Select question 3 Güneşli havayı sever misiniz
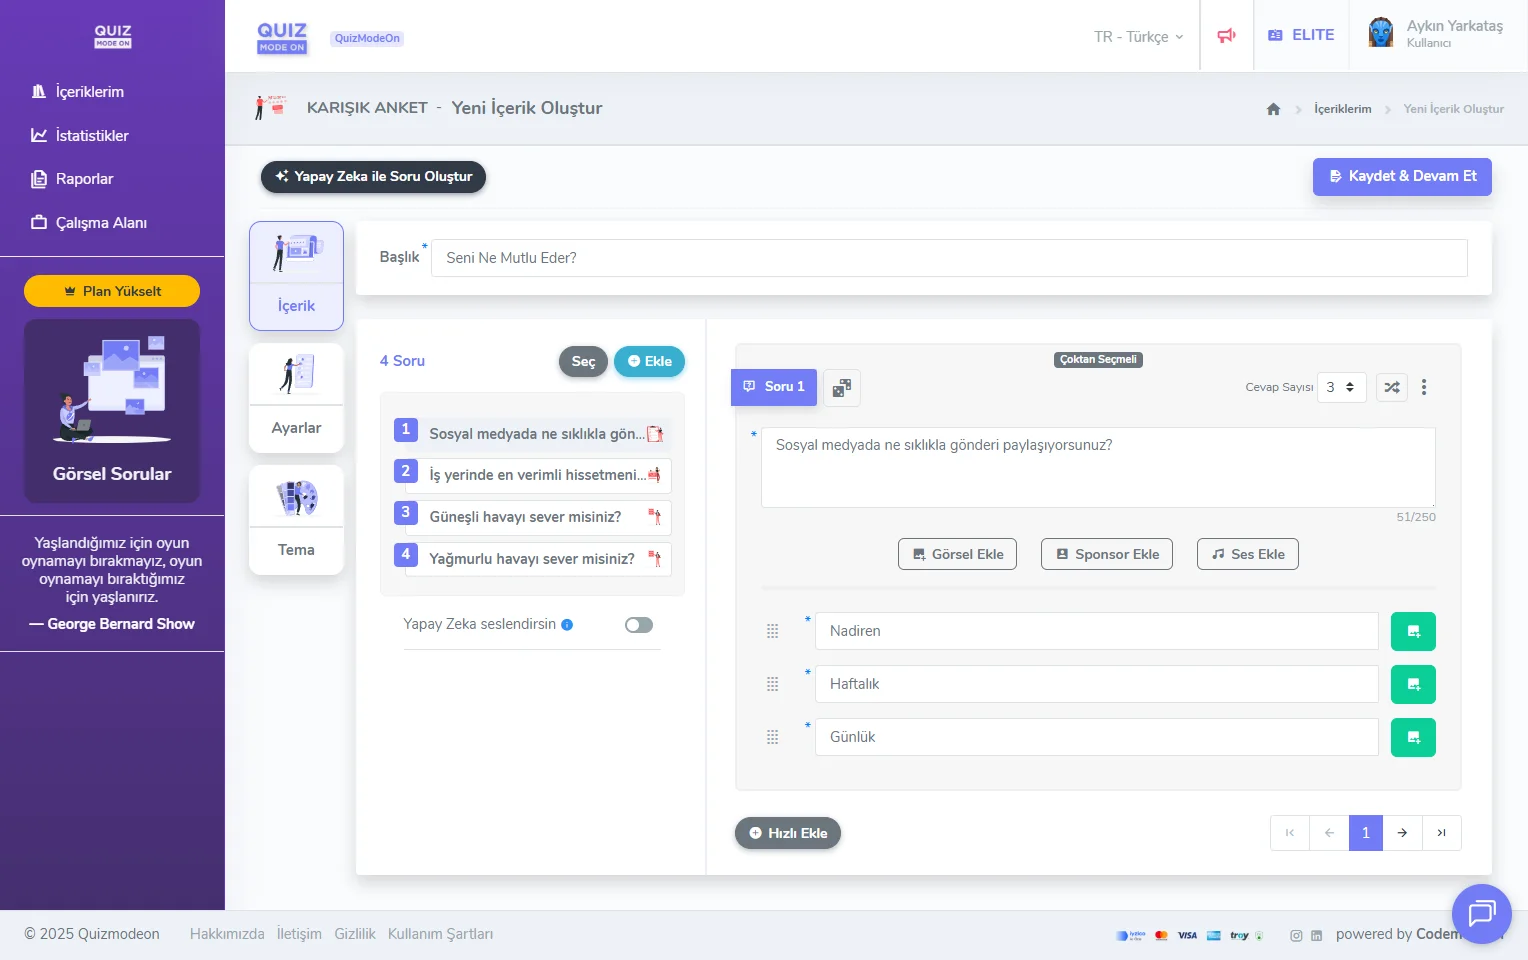Image resolution: width=1528 pixels, height=960 pixels. tap(525, 517)
